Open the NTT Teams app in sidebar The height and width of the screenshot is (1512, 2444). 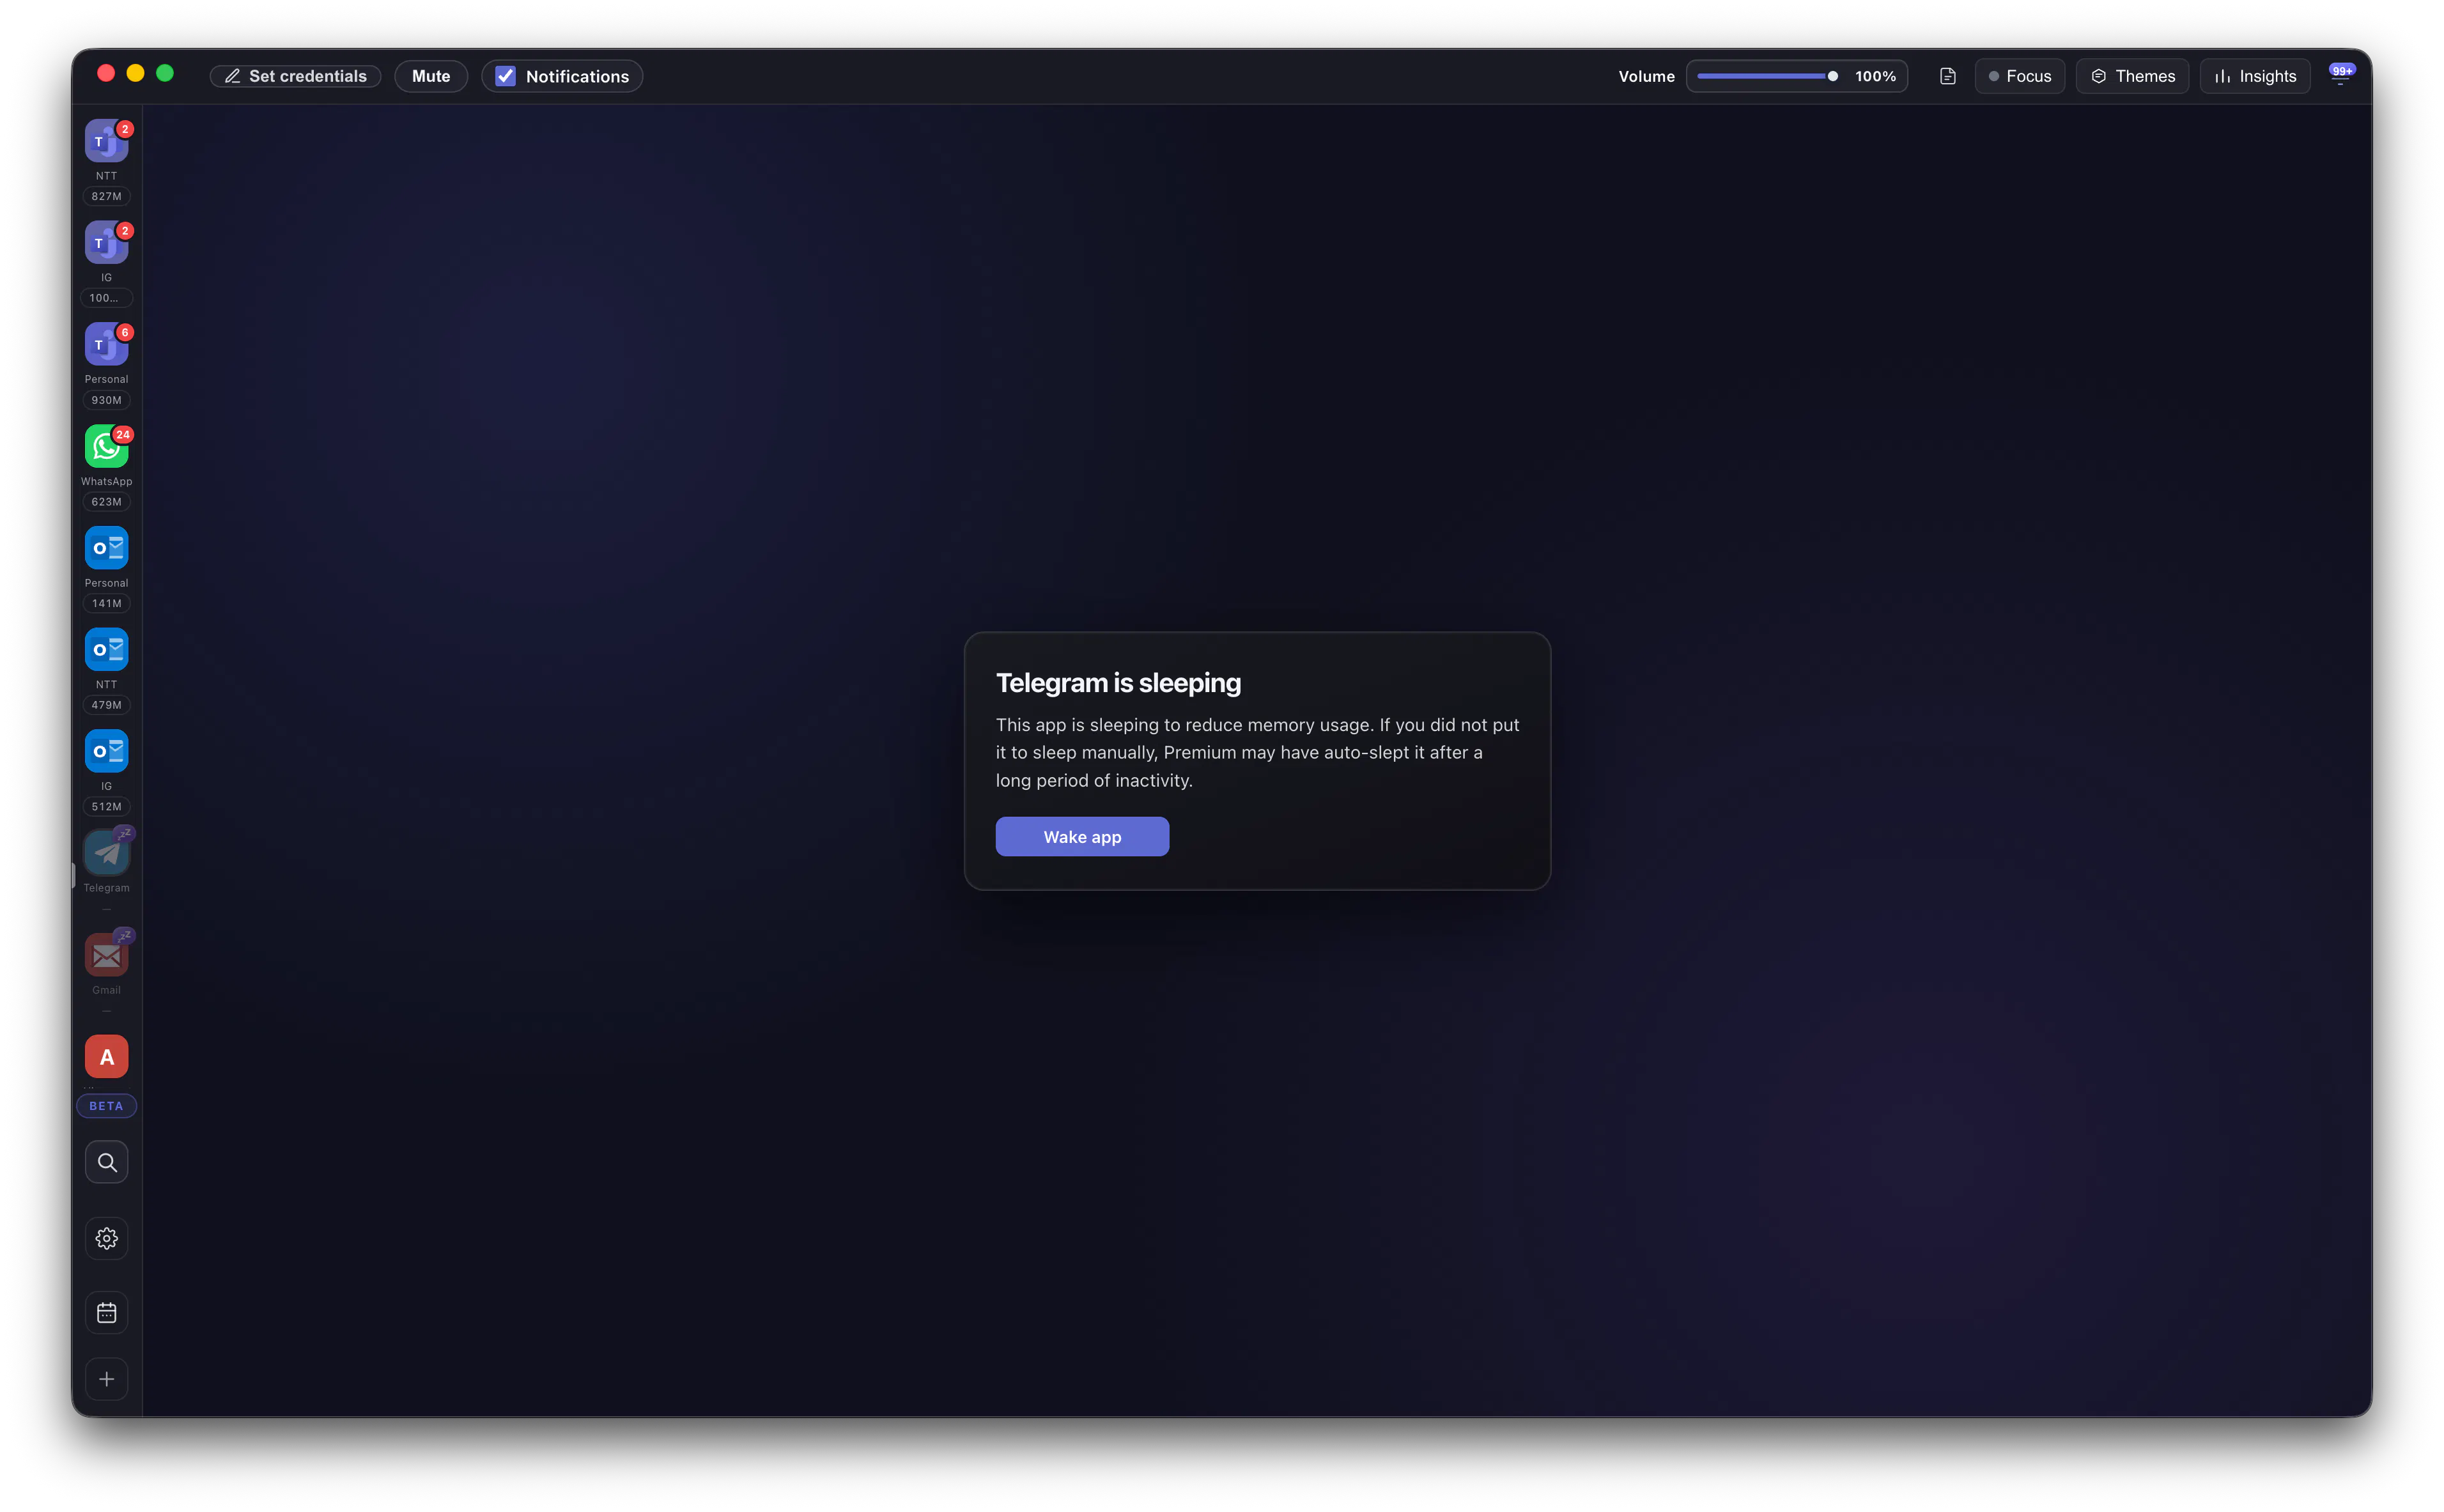[106, 141]
